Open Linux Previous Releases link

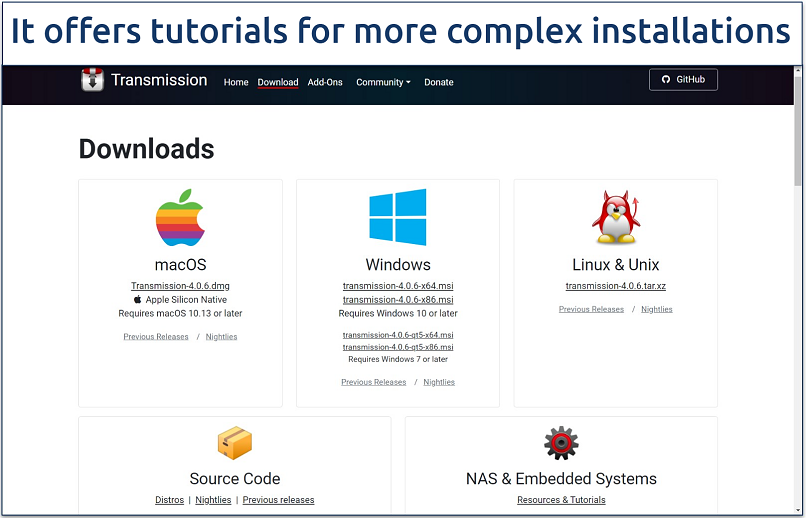tap(591, 309)
